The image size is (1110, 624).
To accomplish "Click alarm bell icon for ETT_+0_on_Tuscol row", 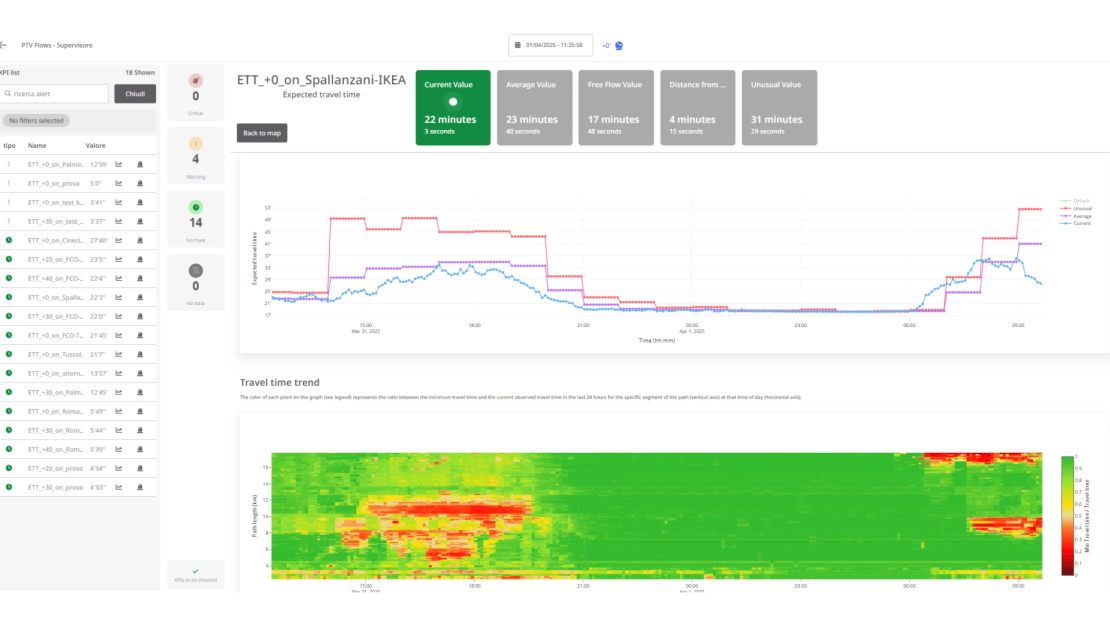I will tap(140, 354).
